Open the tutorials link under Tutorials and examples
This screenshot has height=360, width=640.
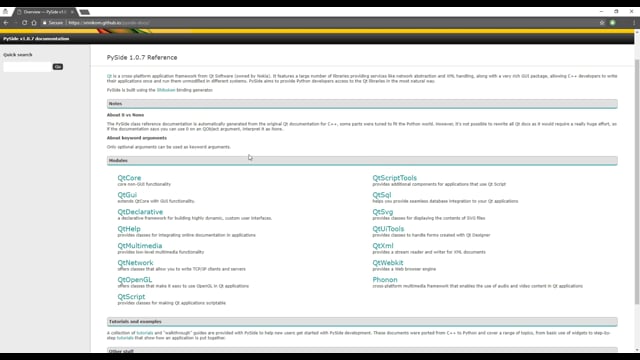click(x=144, y=333)
